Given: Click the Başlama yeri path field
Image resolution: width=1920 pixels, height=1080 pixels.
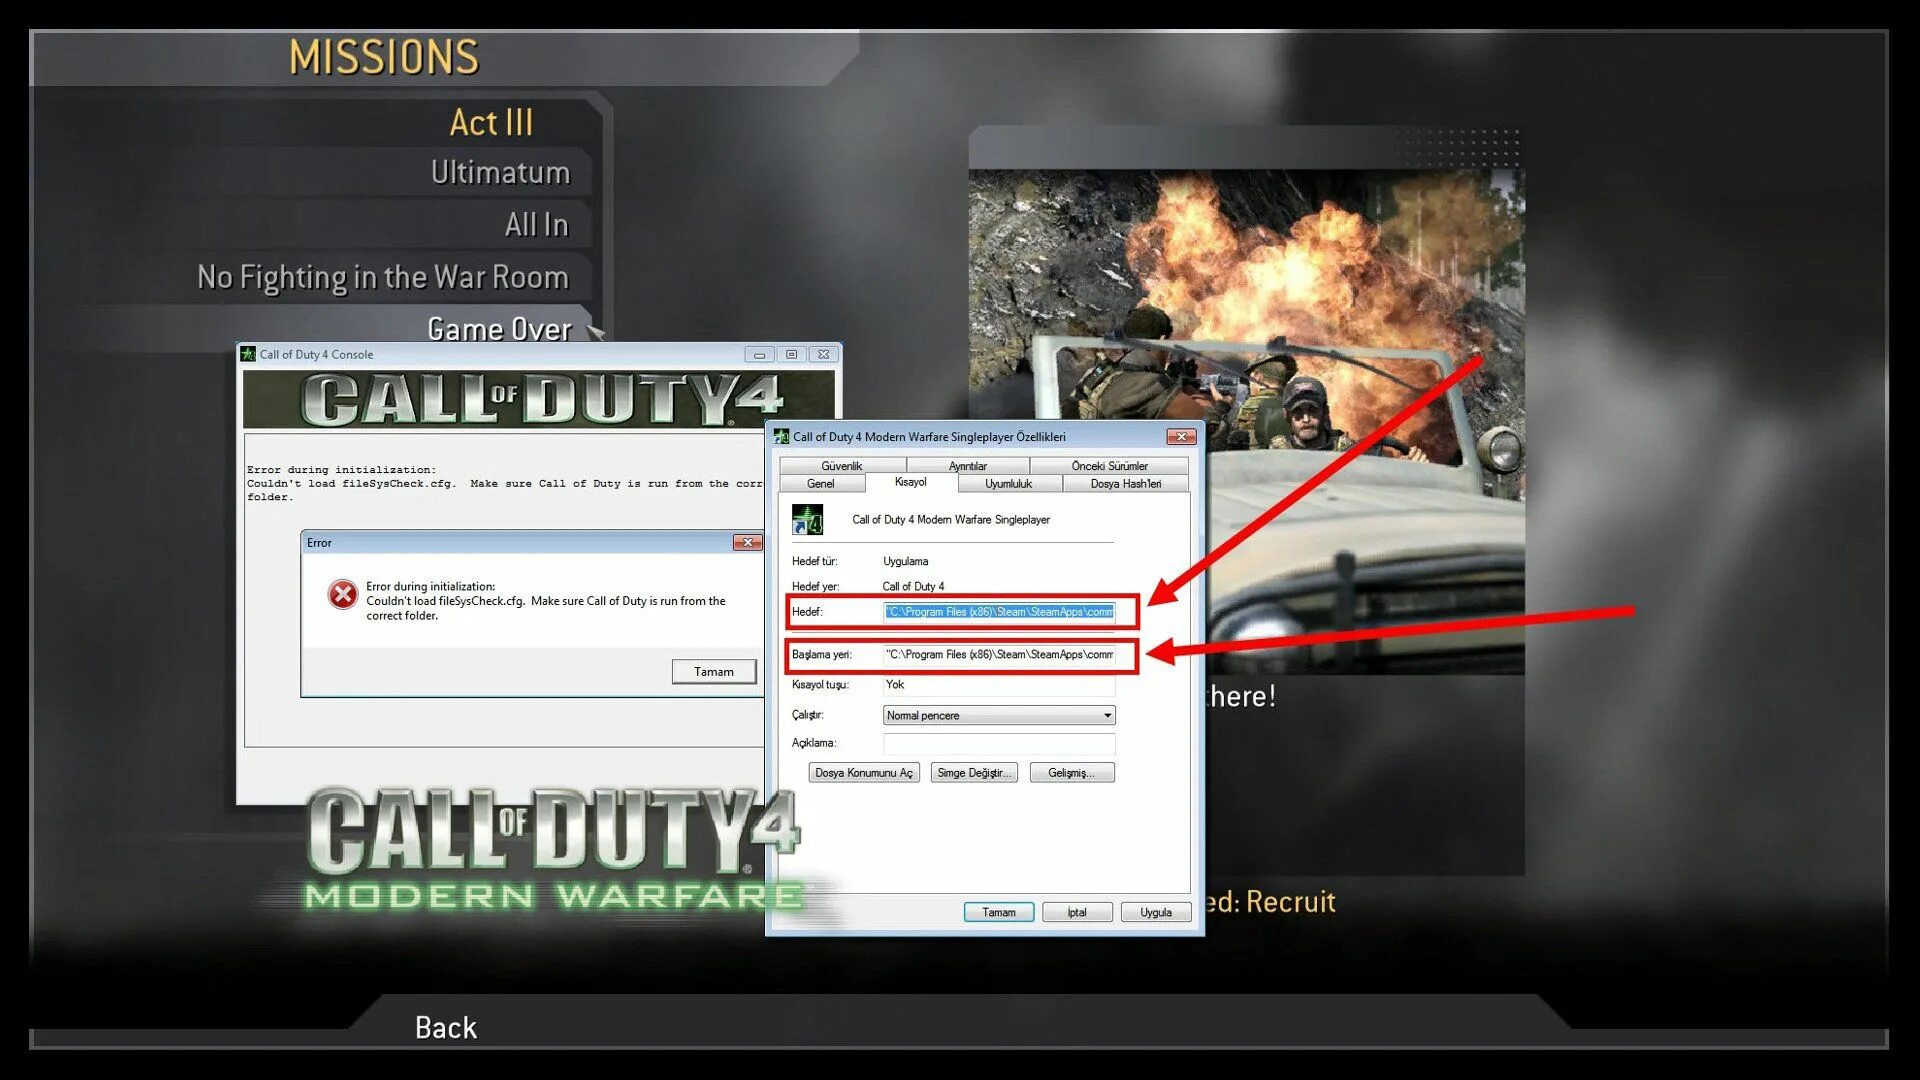Looking at the screenshot, I should point(998,655).
